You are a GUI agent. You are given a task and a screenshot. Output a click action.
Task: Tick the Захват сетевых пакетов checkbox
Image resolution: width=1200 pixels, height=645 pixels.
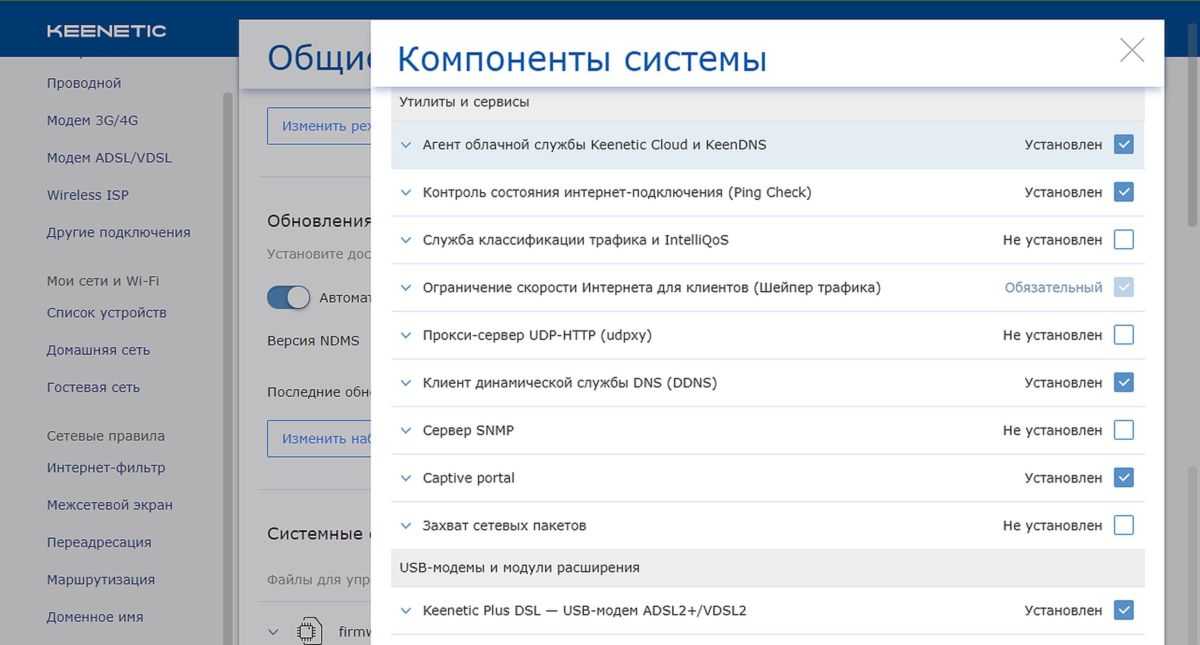point(1123,526)
